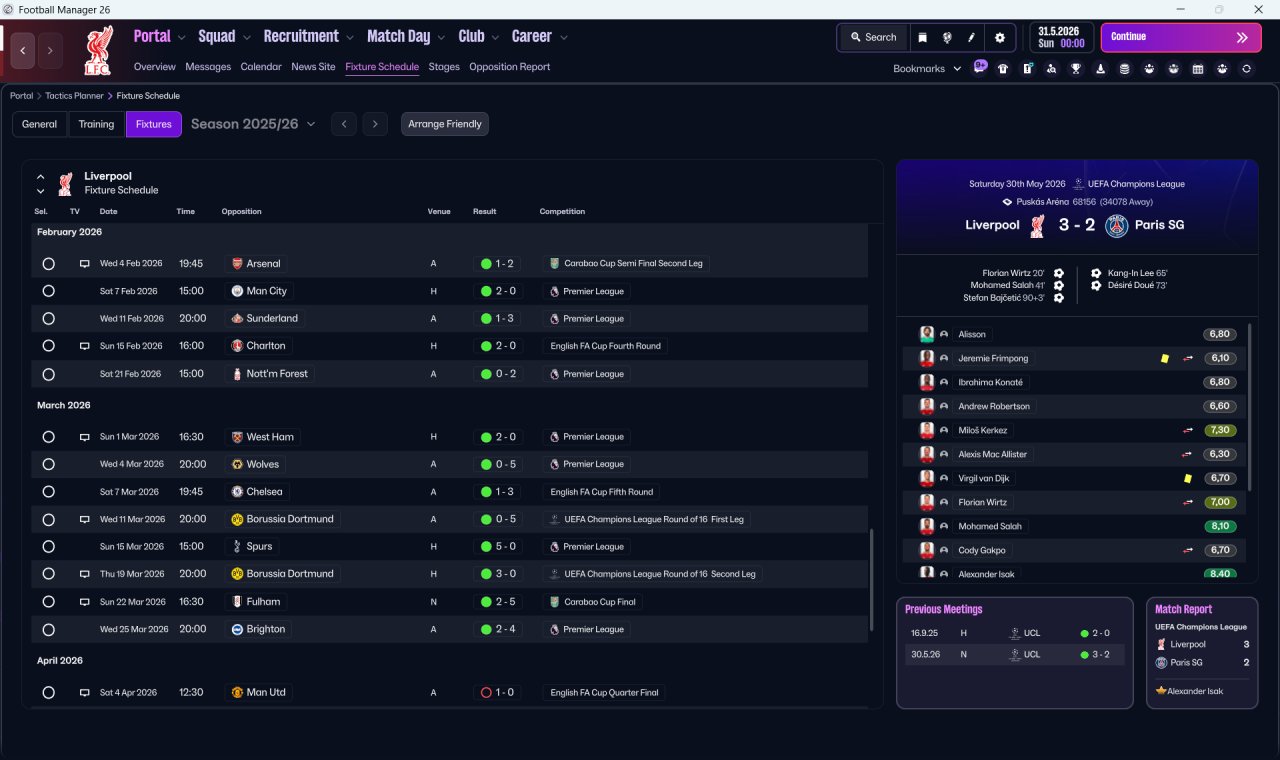The height and width of the screenshot is (760, 1280).
Task: Open the Opposition Report submenu item
Action: point(509,67)
